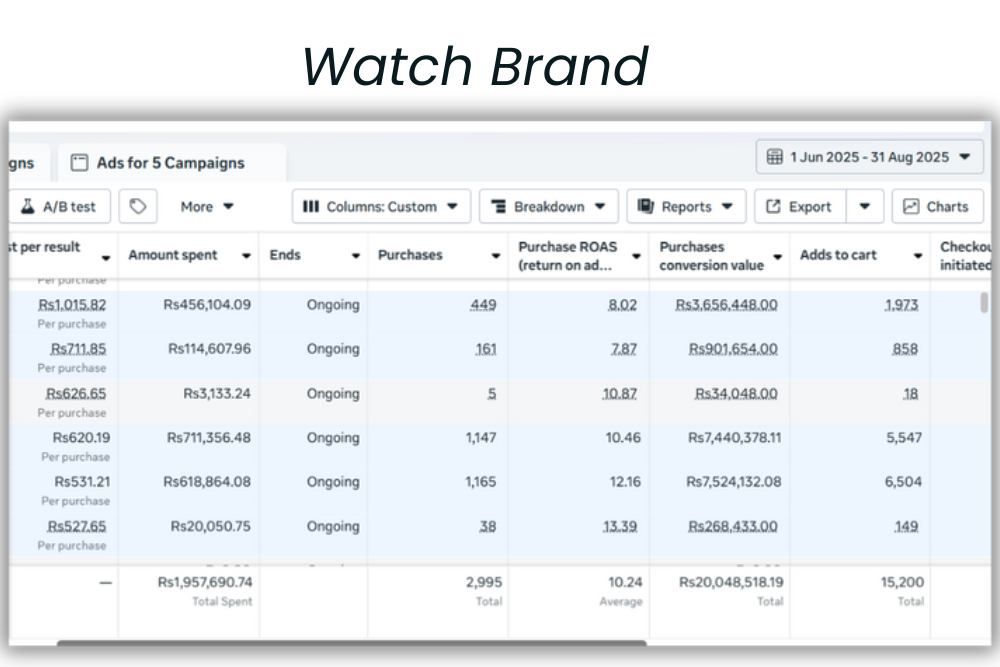1000x667 pixels.
Task: Click the Columns bars icon
Action: [310, 207]
